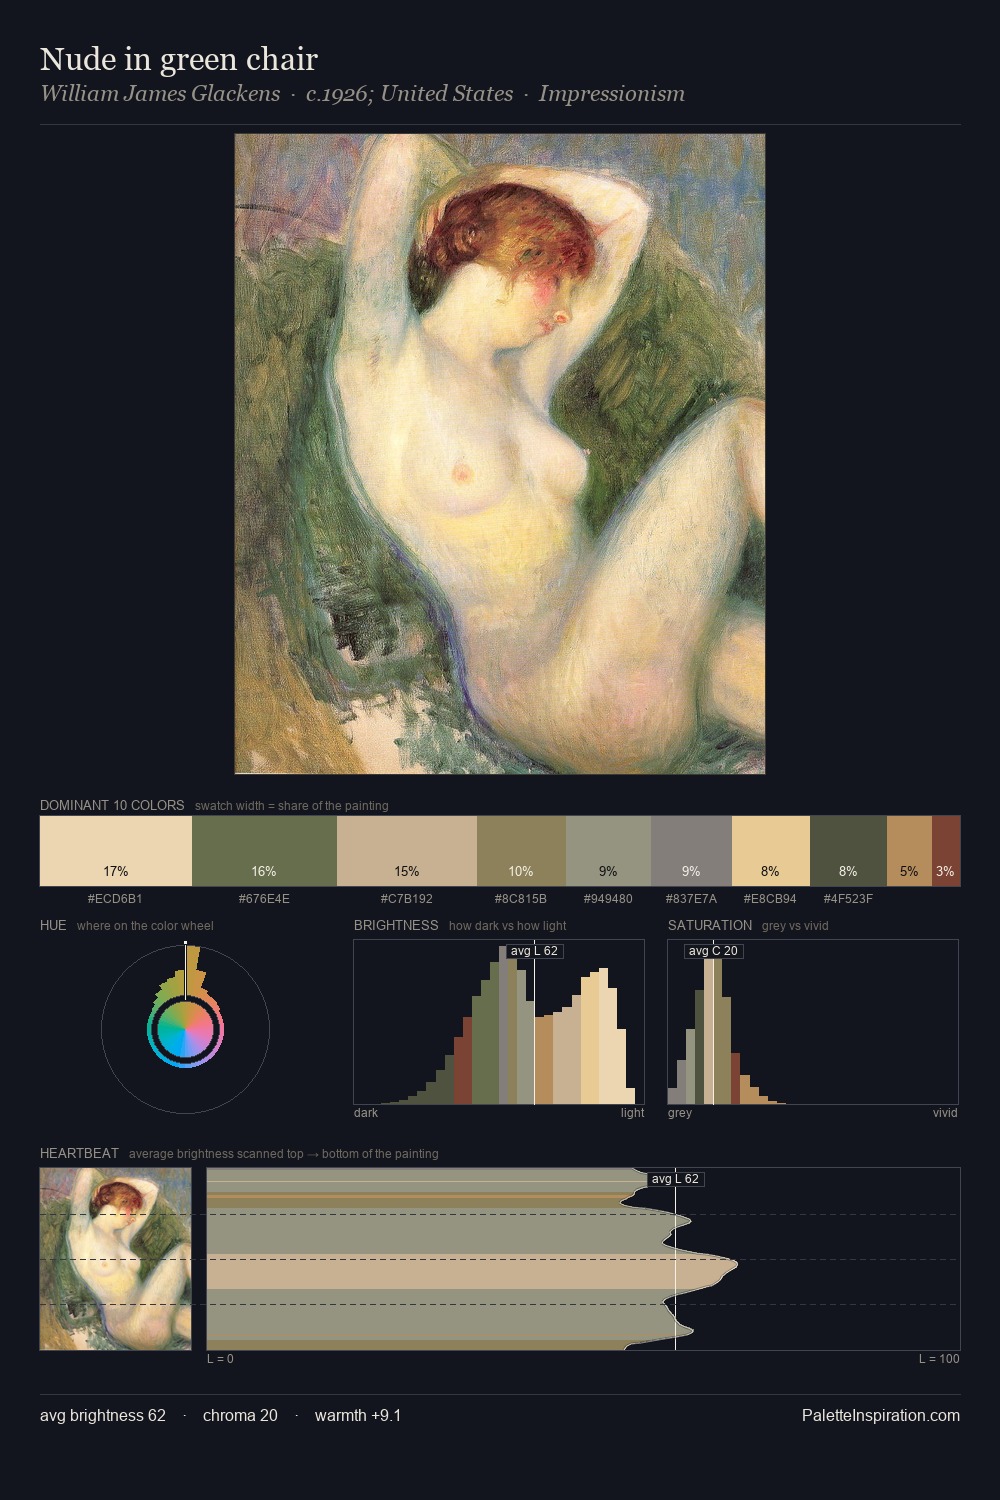Click the main painting image
The image size is (1000, 1500).
pos(500,454)
